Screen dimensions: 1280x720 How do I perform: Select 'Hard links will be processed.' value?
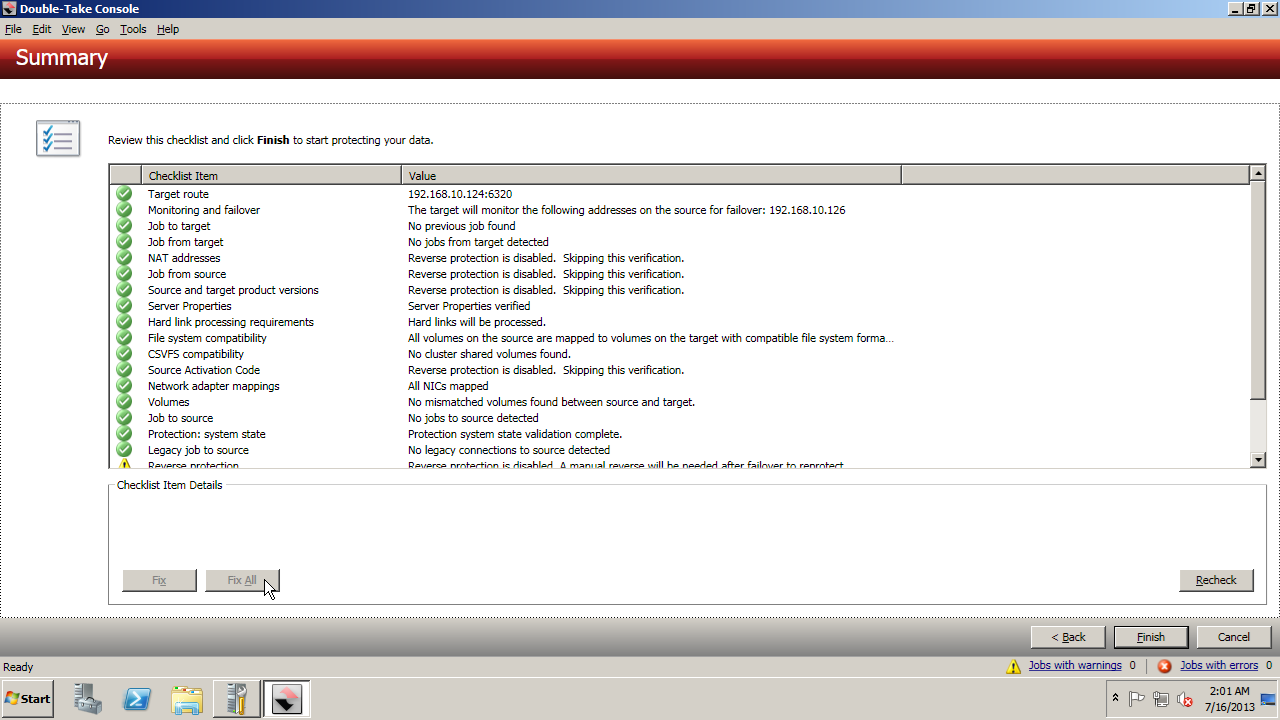477,322
